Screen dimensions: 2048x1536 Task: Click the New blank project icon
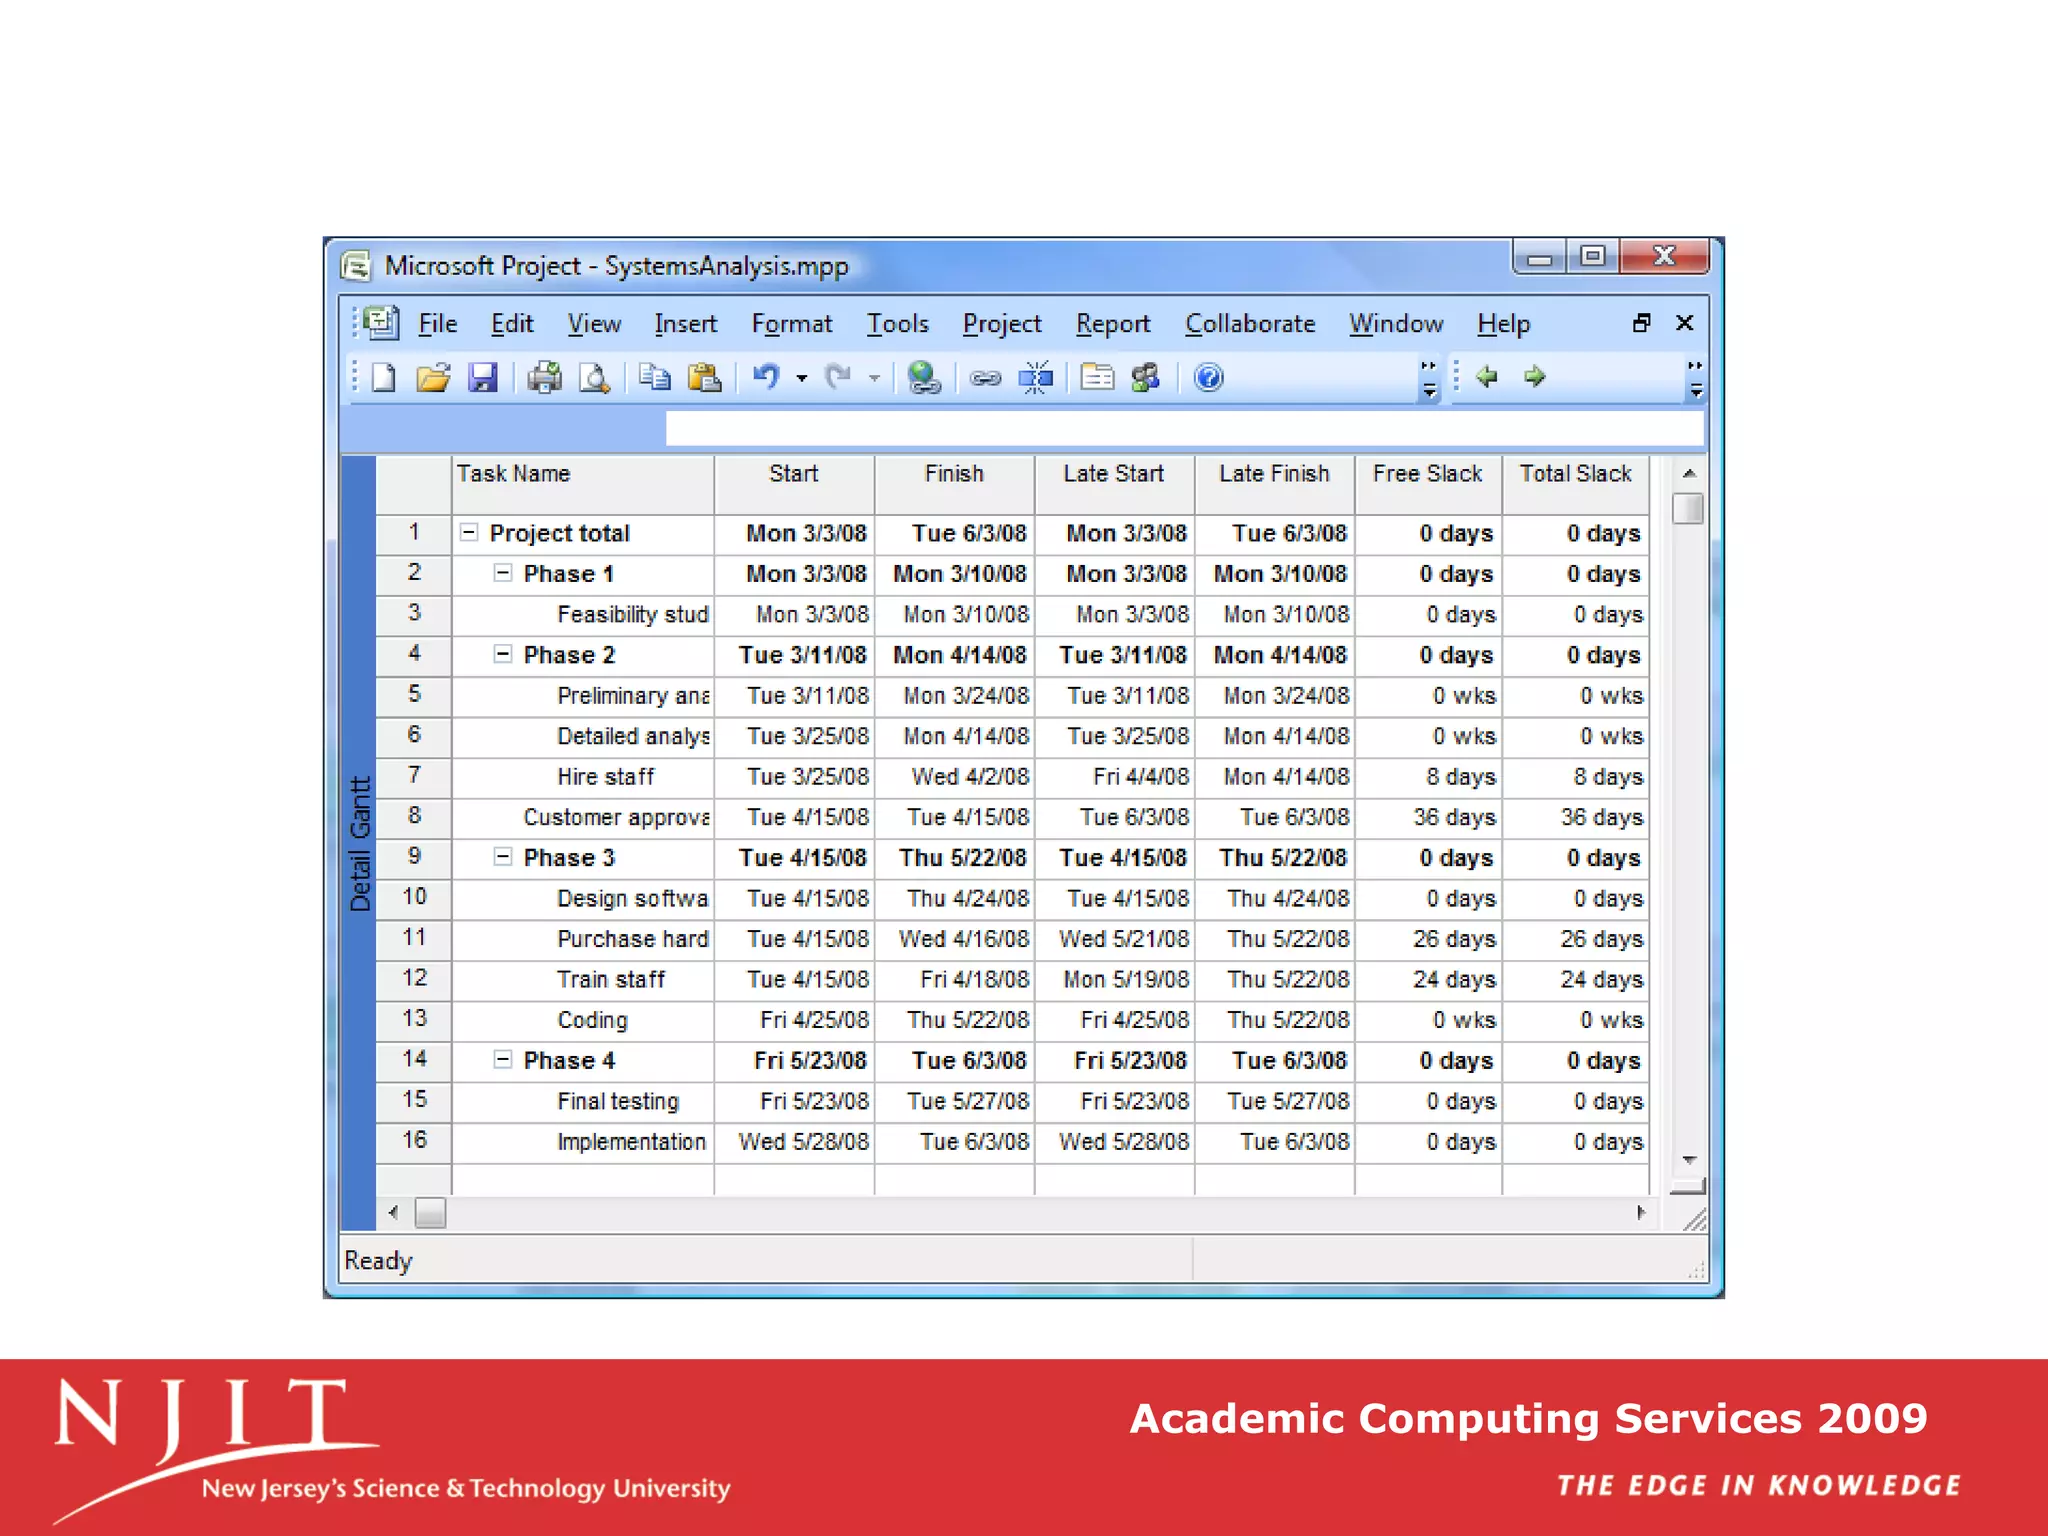pos(384,378)
